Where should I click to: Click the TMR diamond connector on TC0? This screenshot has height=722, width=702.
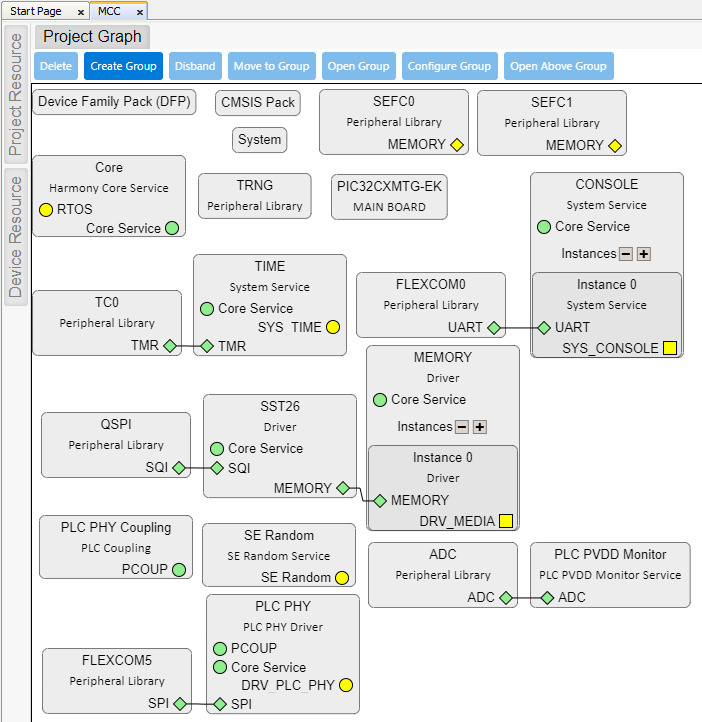(170, 346)
